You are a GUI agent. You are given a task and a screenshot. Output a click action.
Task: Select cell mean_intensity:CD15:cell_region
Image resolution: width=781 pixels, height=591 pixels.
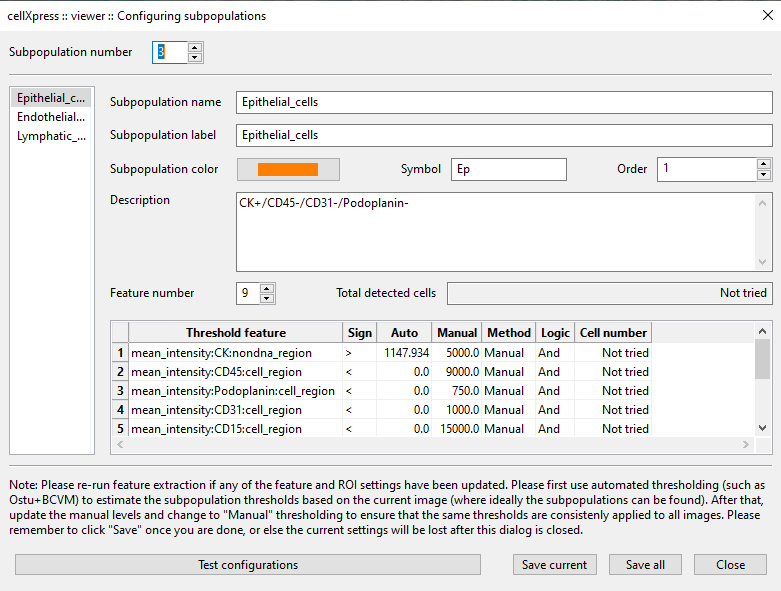pos(236,429)
